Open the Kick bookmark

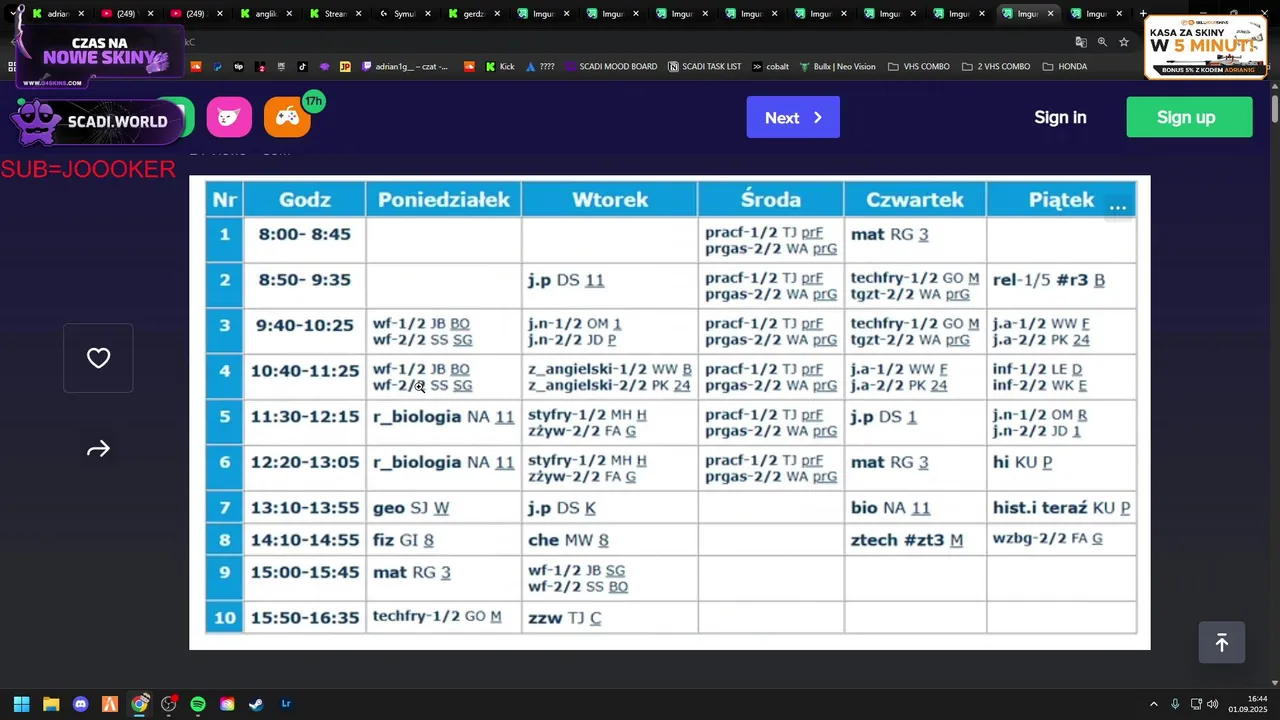(x=500, y=67)
